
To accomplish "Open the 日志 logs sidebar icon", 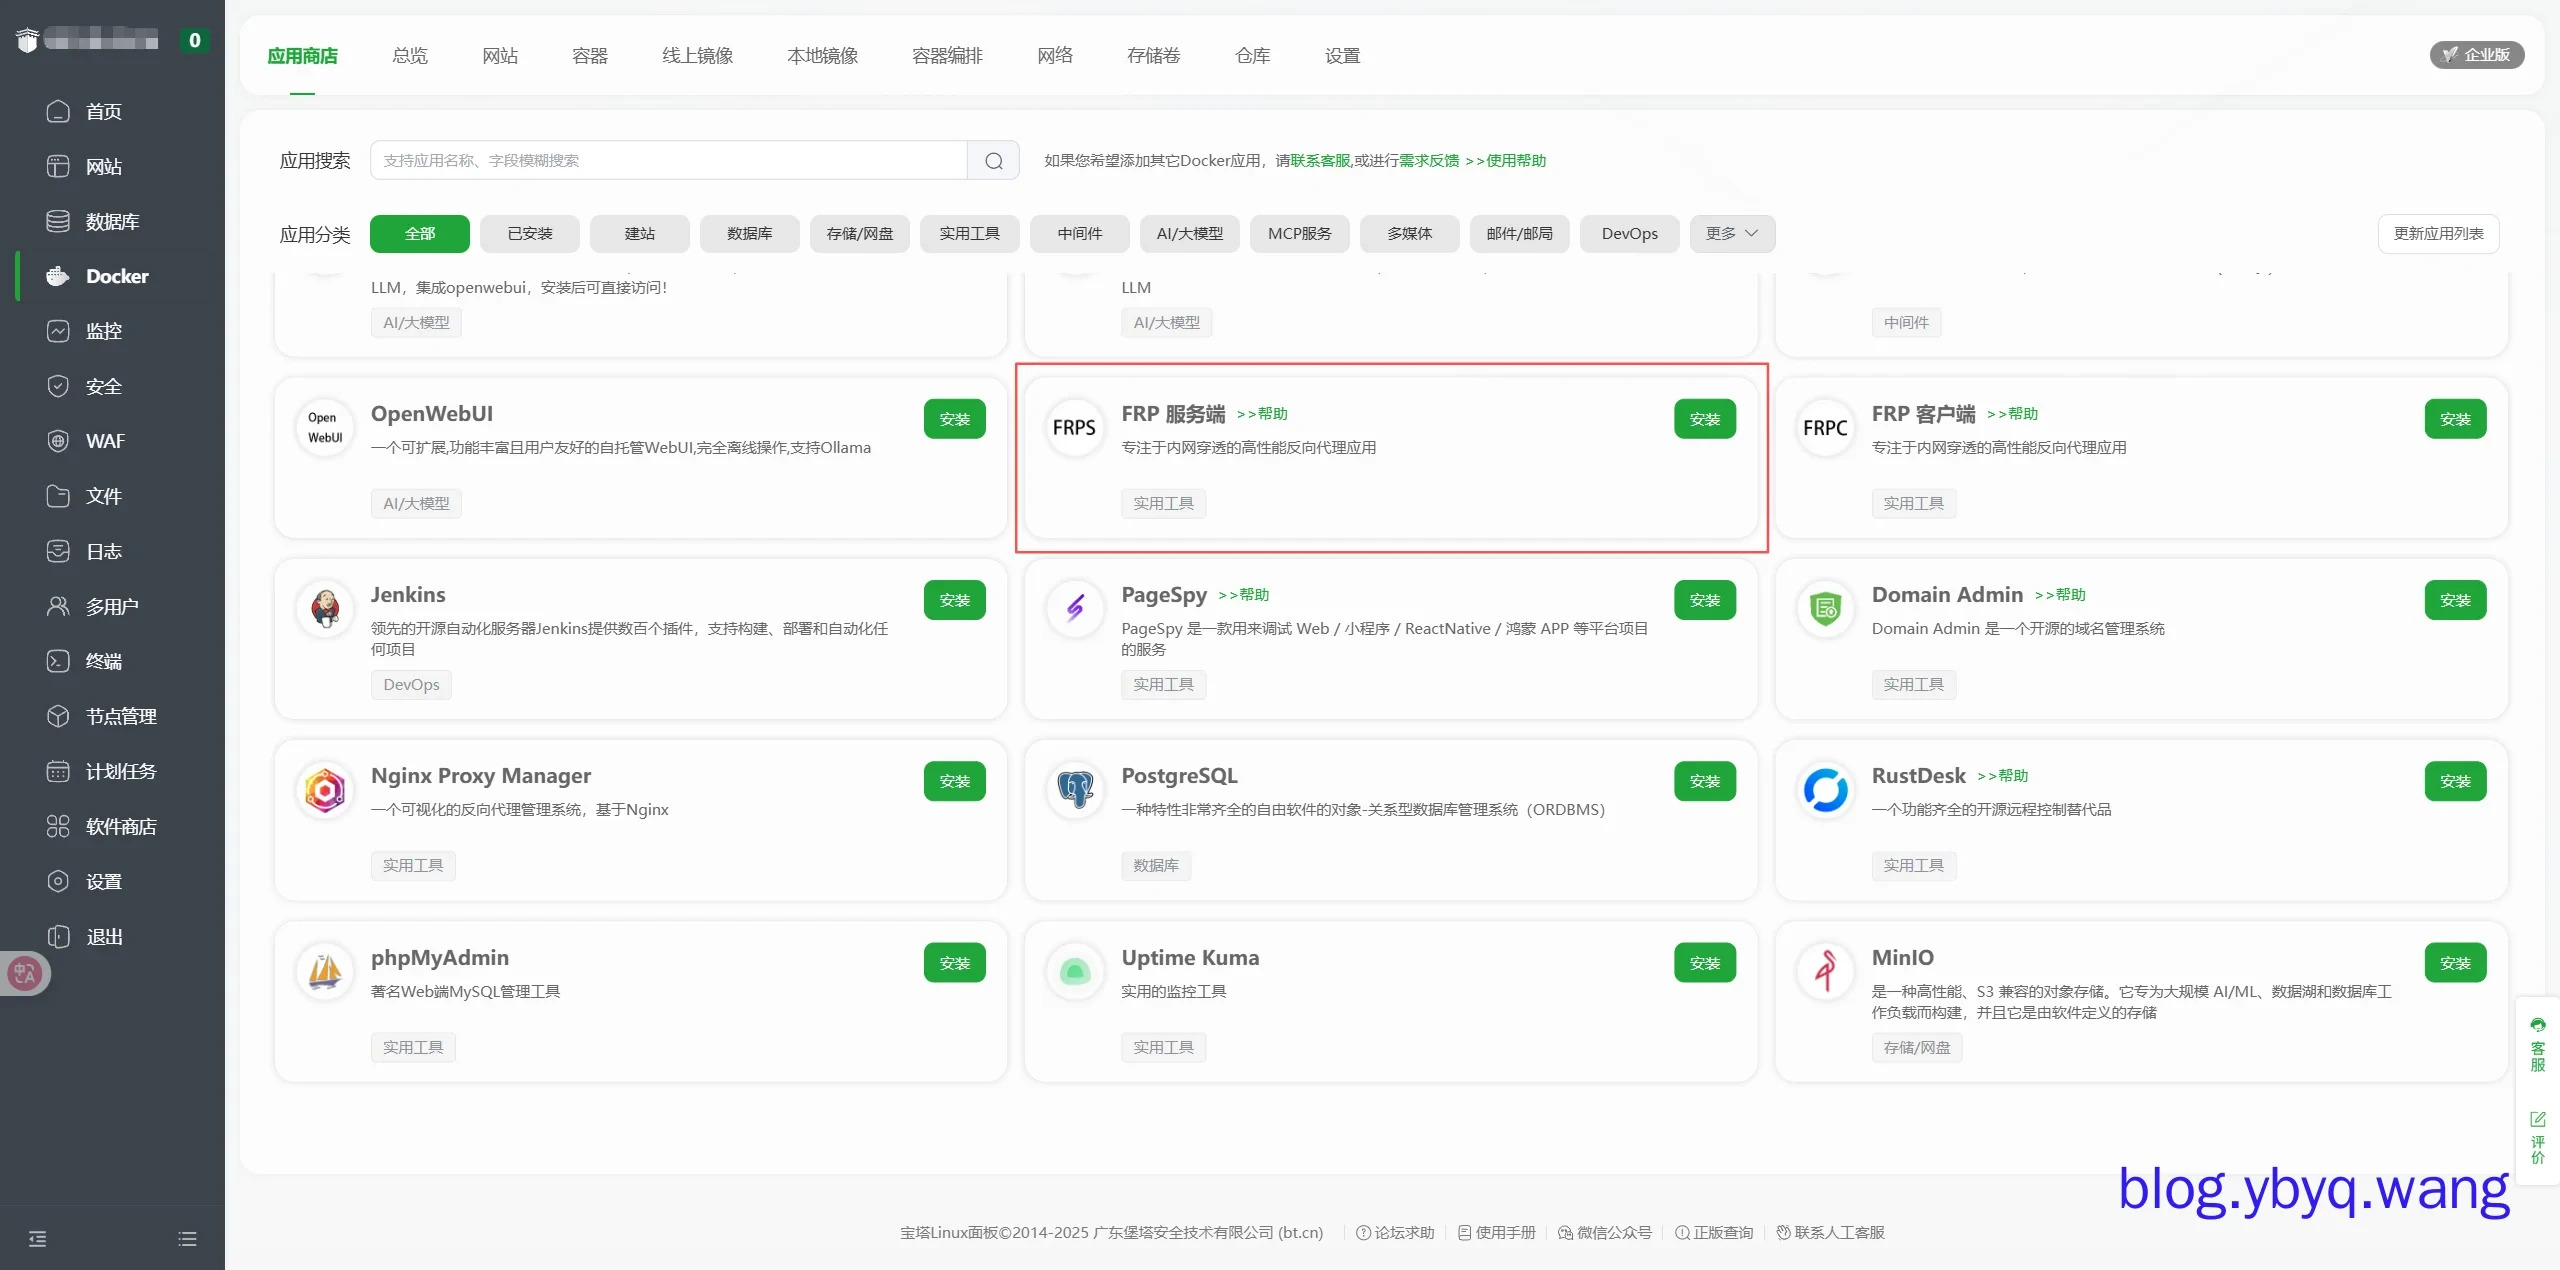I will (x=58, y=551).
